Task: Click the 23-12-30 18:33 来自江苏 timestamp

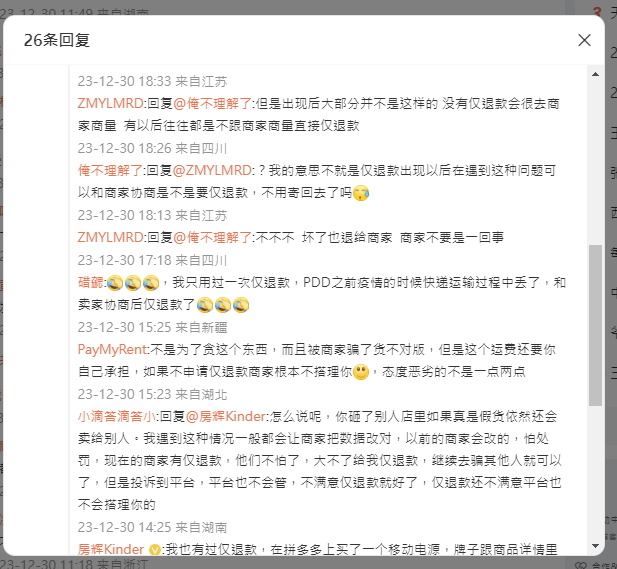Action: coord(152,81)
